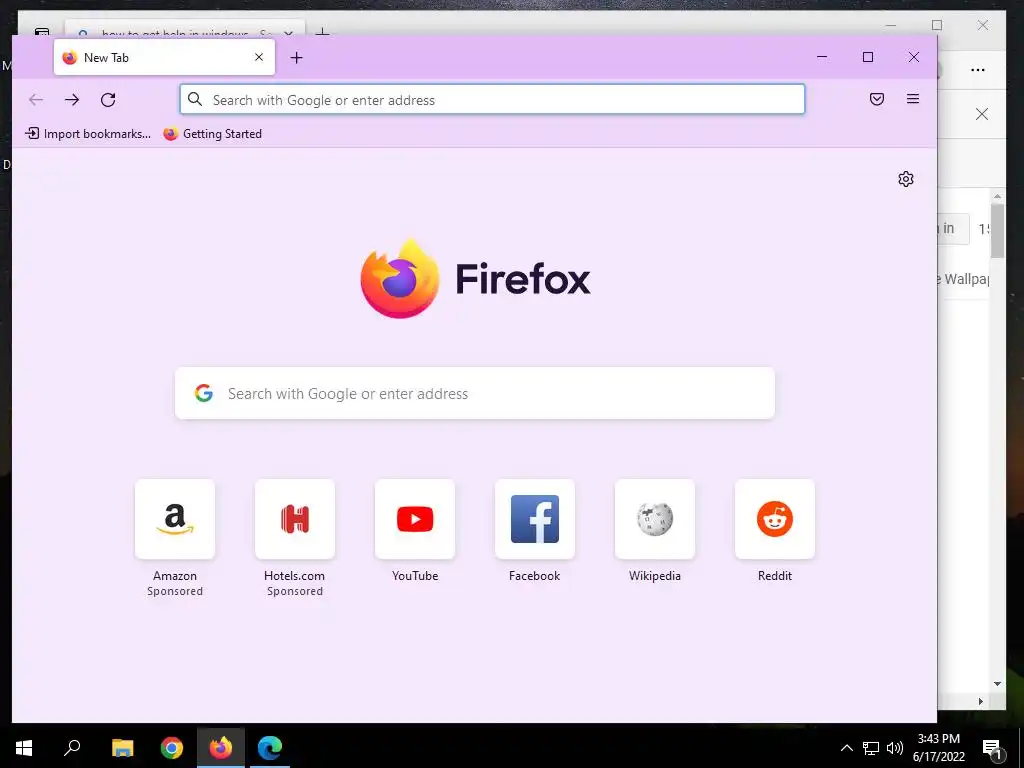Open File Explorer from taskbar

point(122,748)
